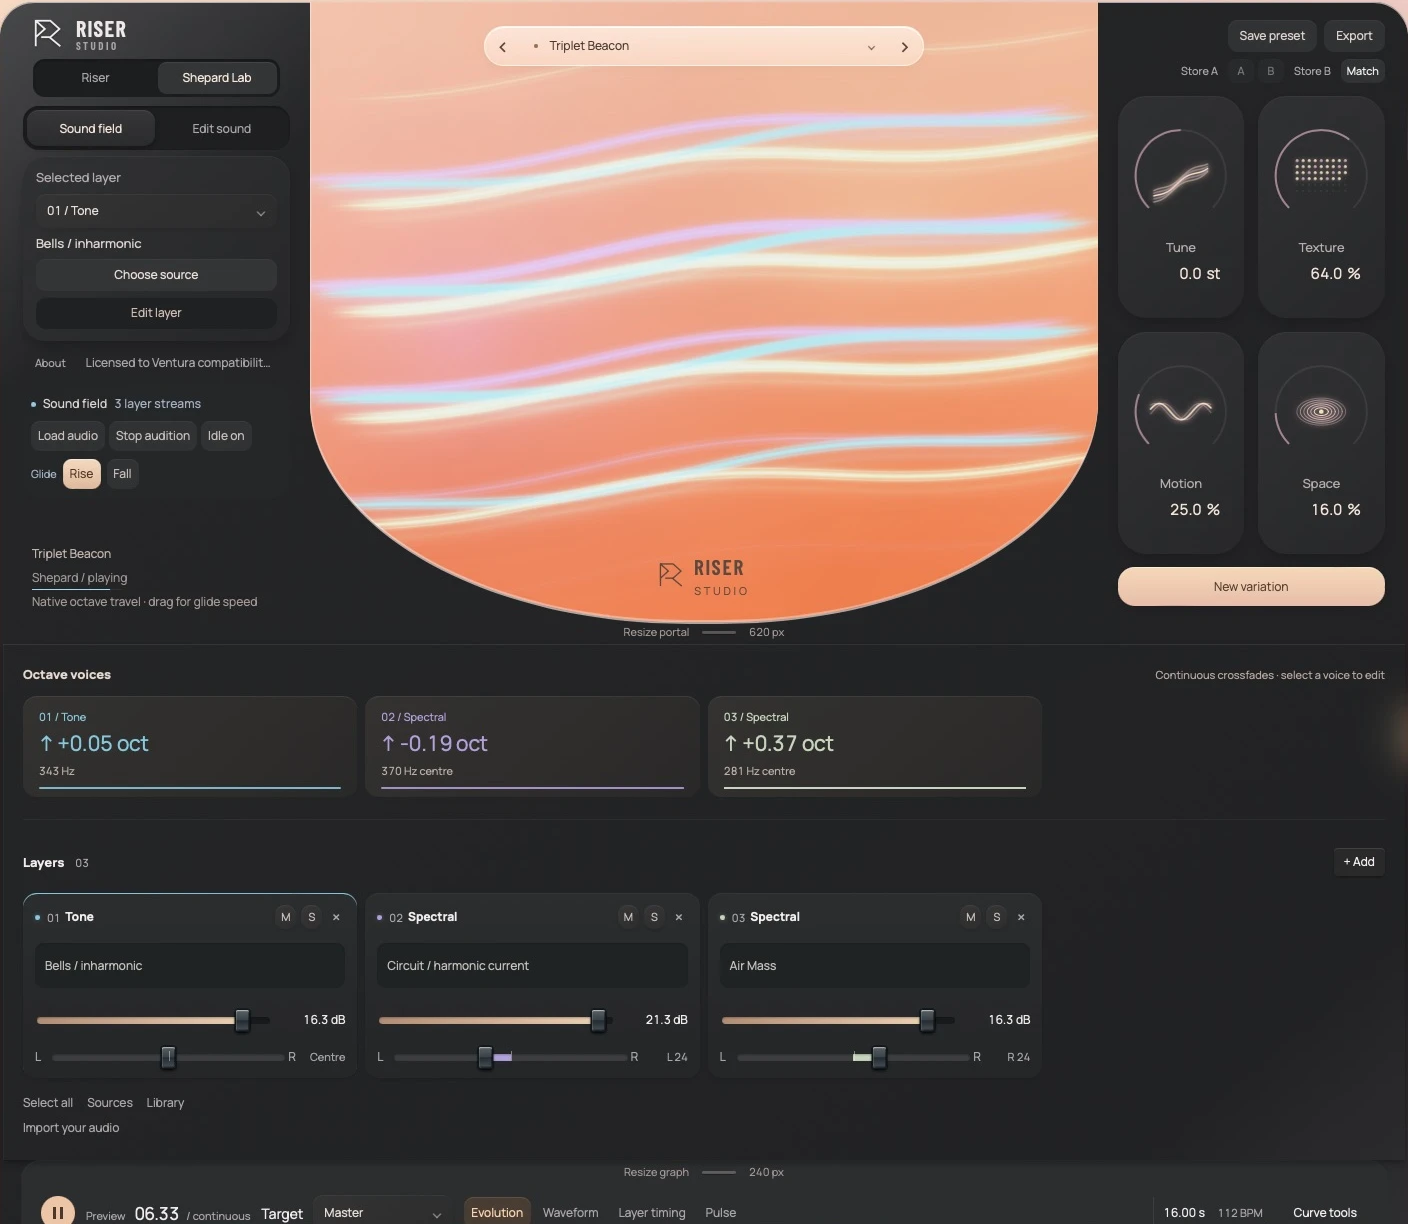
Task: Click Import your audio link
Action: (x=71, y=1128)
